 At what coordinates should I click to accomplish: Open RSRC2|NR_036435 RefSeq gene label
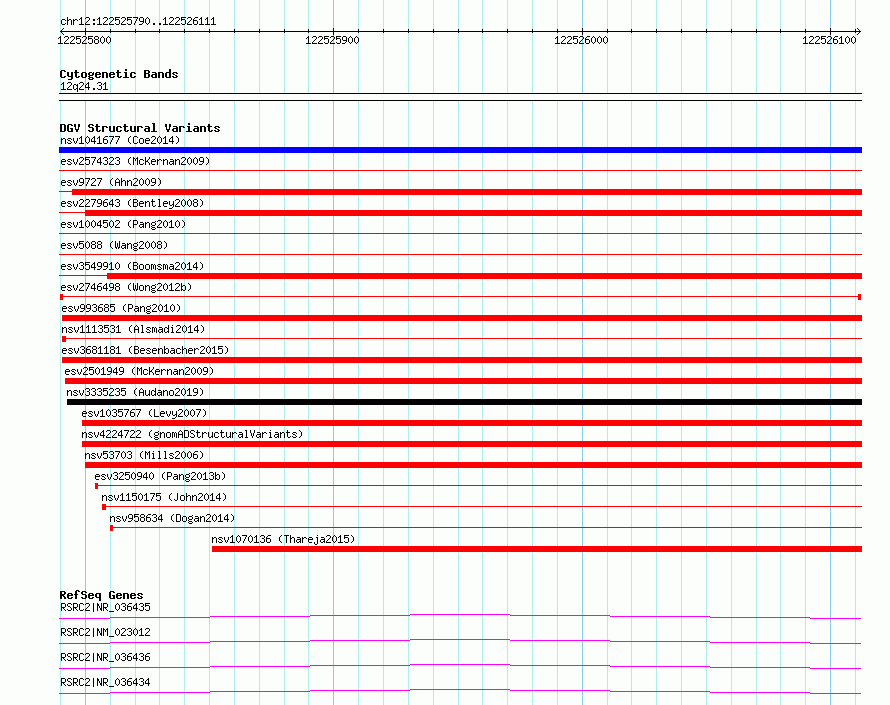[x=105, y=607]
